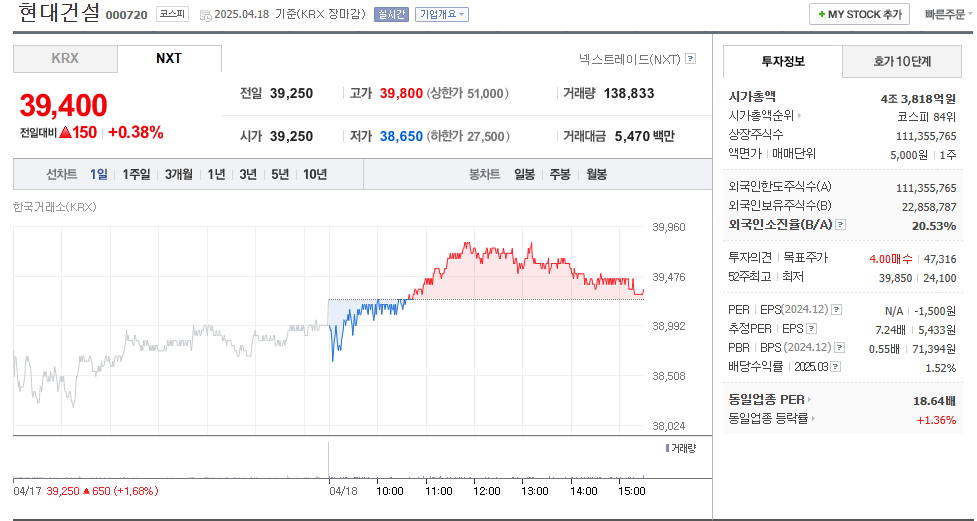
Task: Click the 4.00매수 investment opinion
Action: tap(890, 259)
